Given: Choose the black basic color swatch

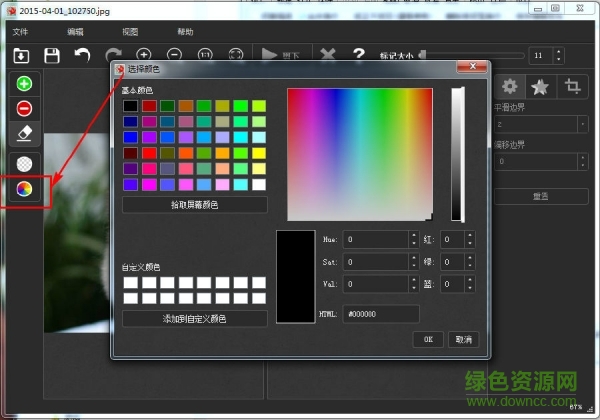Looking at the screenshot, I should pos(130,106).
